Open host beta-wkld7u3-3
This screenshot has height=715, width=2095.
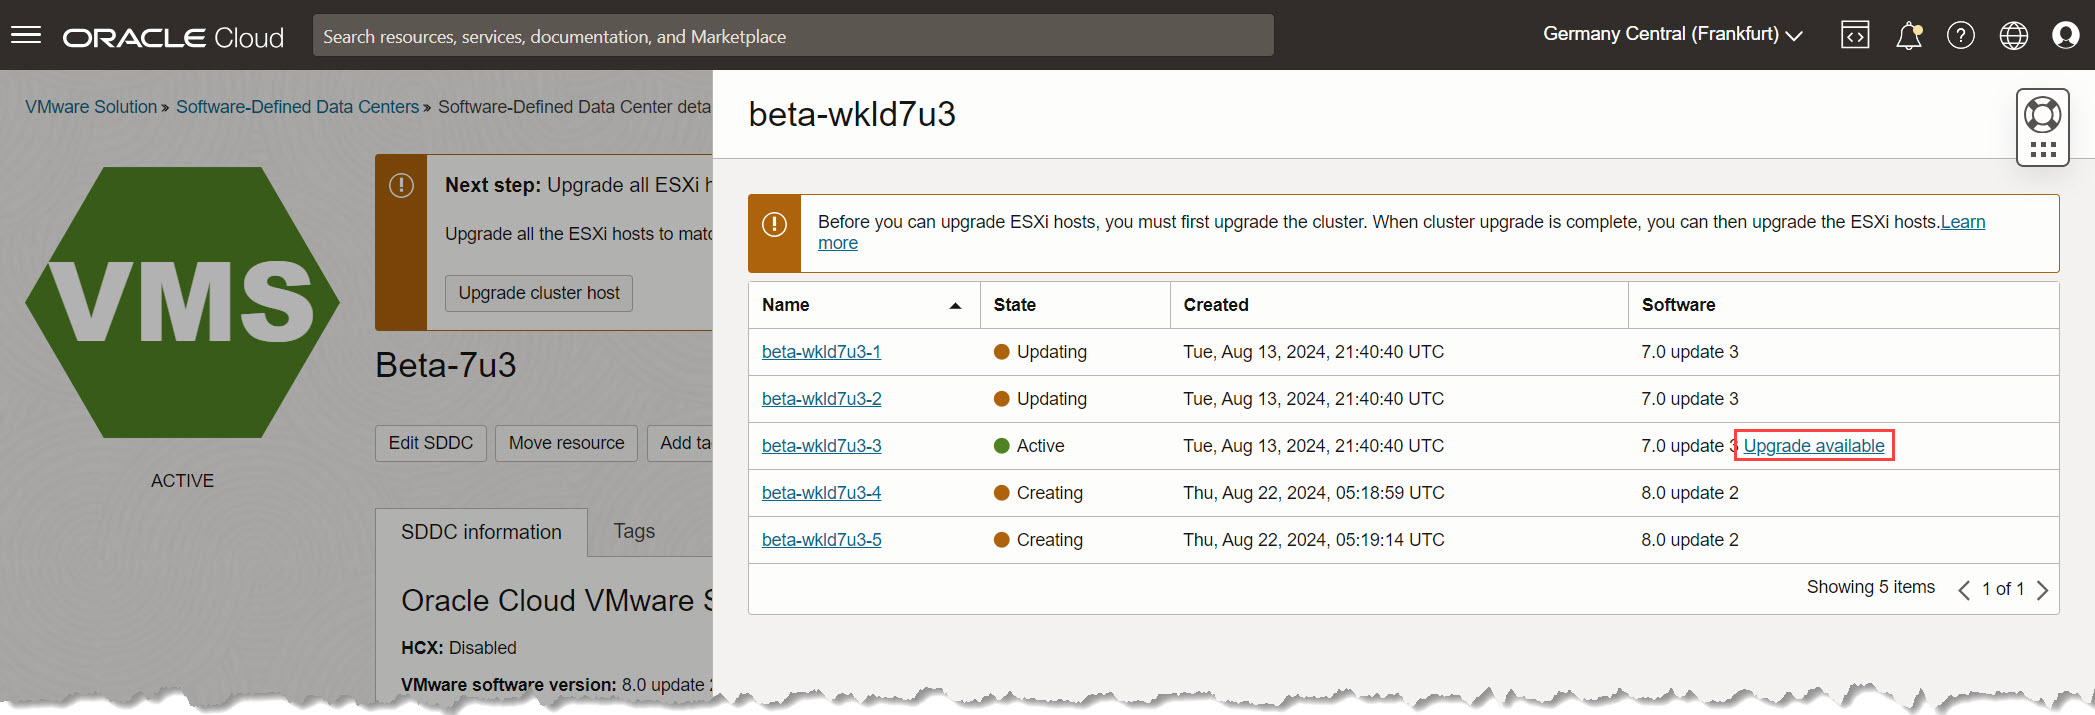click(x=821, y=446)
